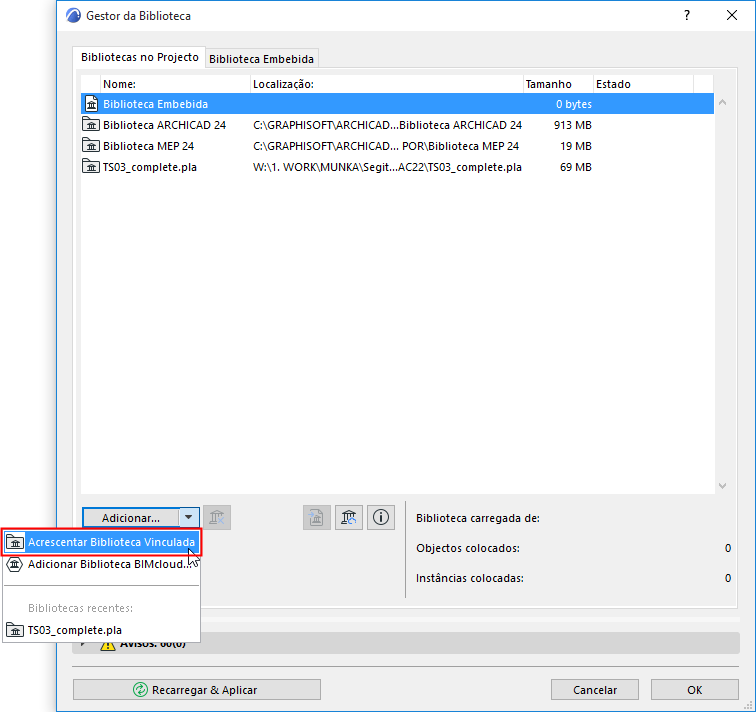Click the path ending Biblioteca ARCHICAD 24
Viewport: 756px width, 712px height.
click(387, 125)
